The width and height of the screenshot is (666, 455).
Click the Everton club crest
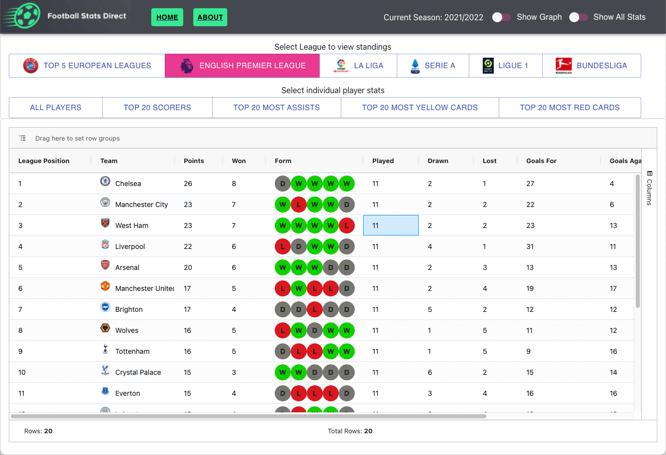point(105,391)
